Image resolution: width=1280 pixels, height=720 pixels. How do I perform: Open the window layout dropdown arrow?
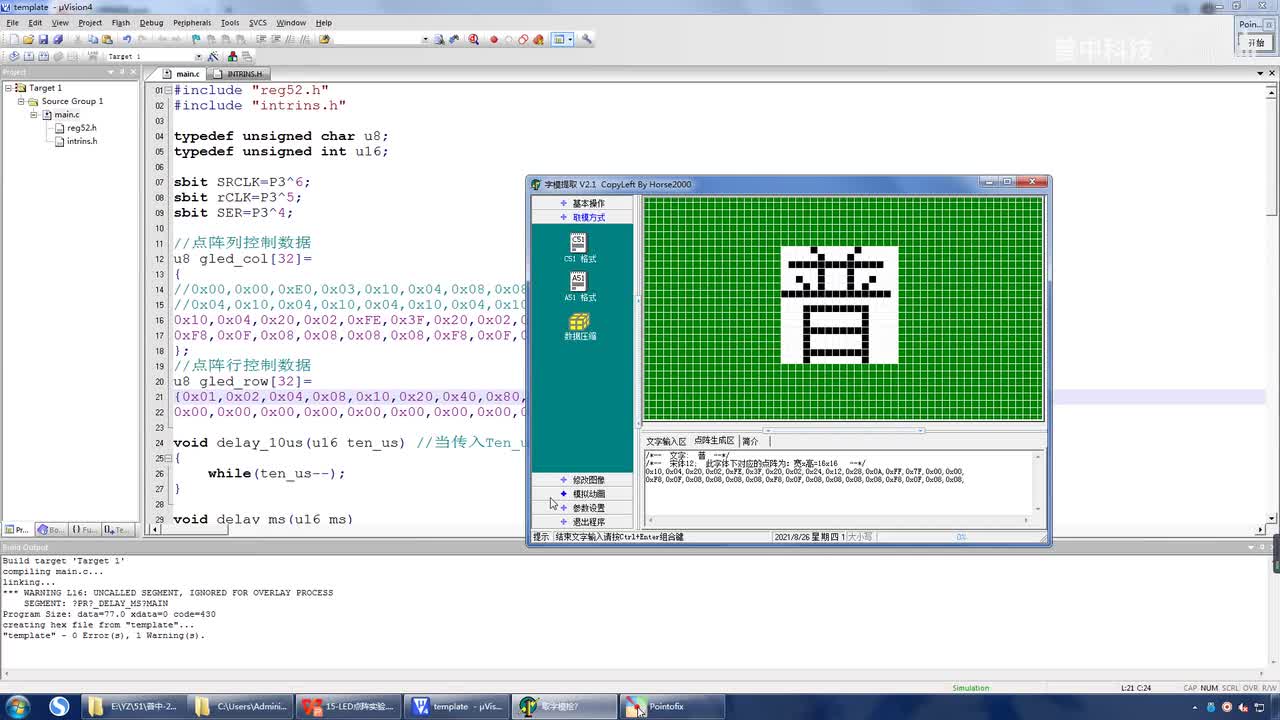[x=570, y=40]
